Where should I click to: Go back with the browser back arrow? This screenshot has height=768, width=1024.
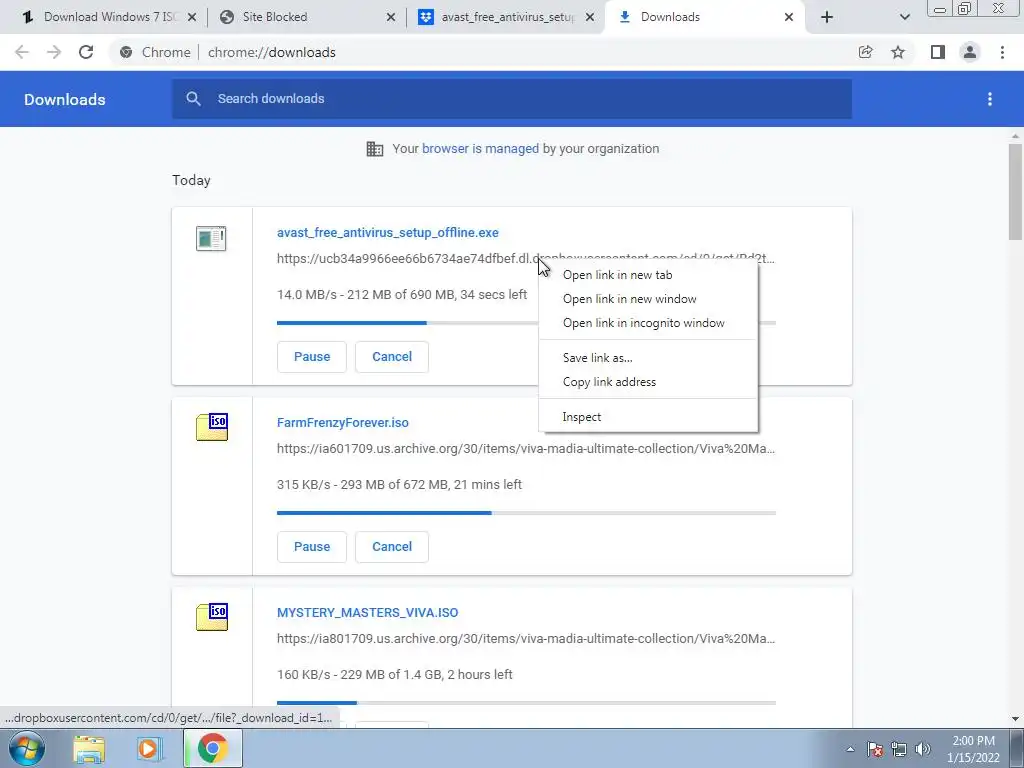tap(22, 52)
